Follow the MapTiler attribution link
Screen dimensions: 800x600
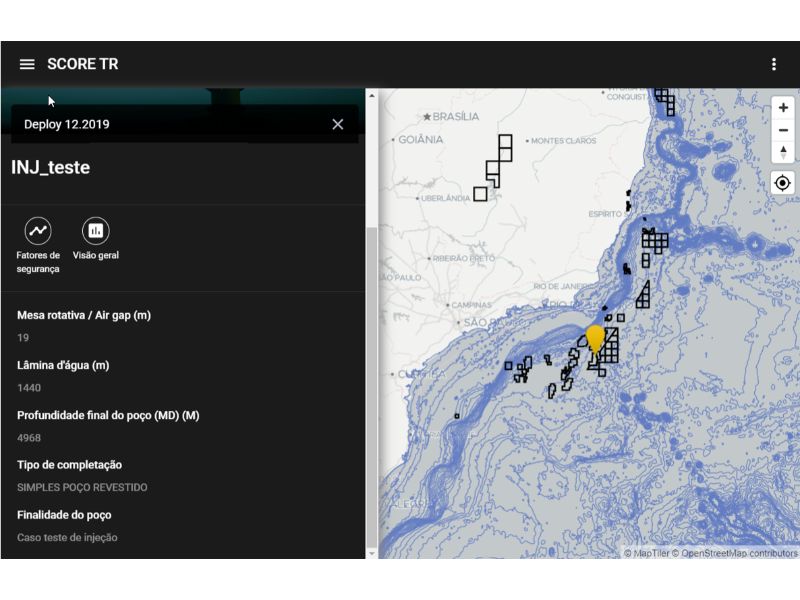[x=646, y=553]
